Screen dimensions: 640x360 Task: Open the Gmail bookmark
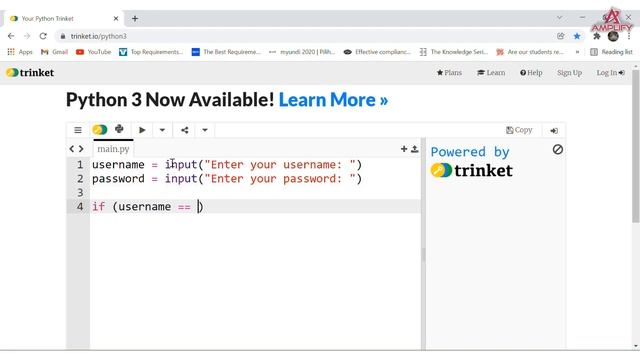54,52
